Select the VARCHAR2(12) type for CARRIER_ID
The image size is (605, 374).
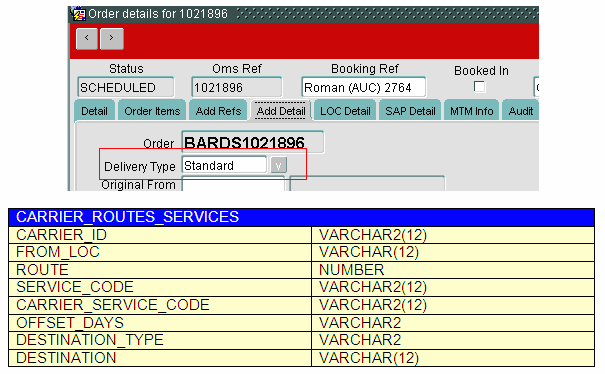453,235
